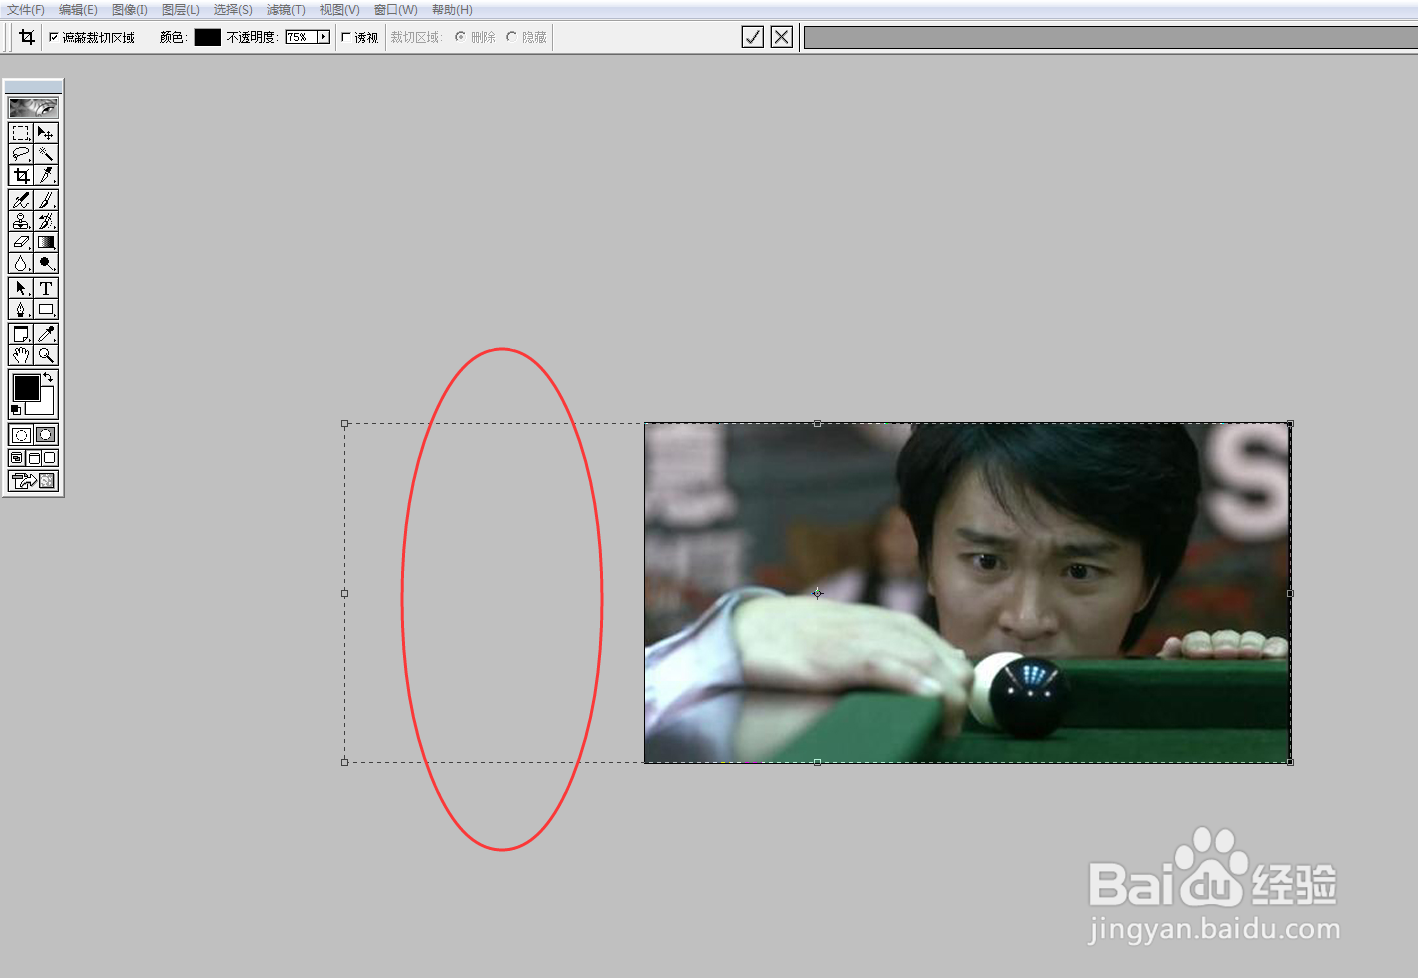Select the Slice tool
This screenshot has height=978, width=1418.
[46, 175]
